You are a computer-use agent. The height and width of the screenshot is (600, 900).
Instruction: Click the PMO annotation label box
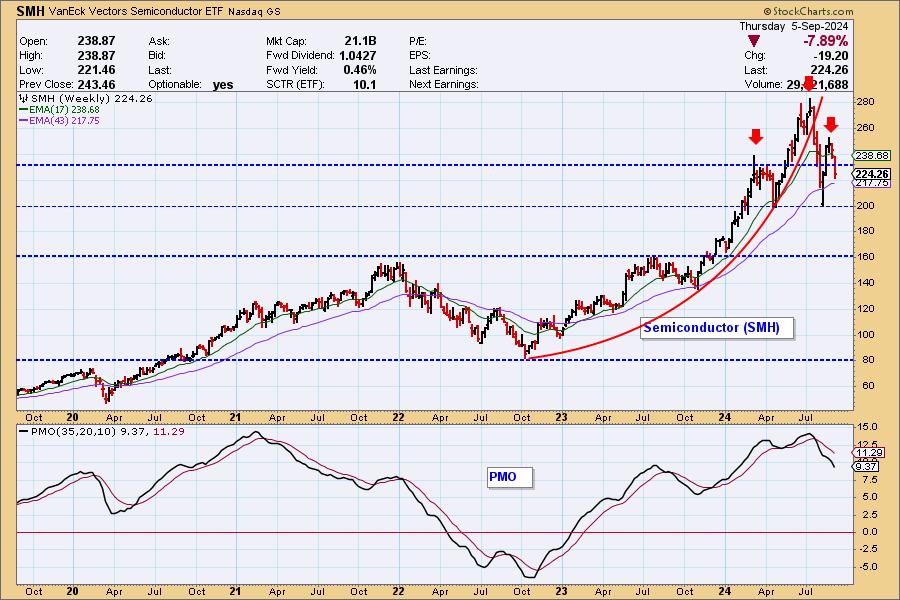(x=503, y=477)
